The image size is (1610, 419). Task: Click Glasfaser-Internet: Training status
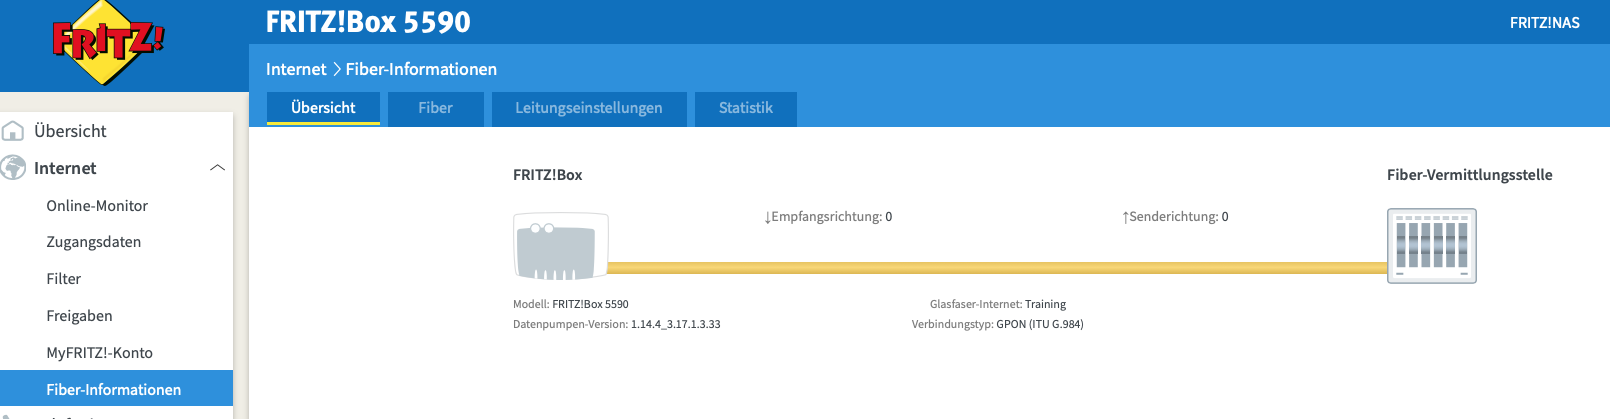[998, 304]
